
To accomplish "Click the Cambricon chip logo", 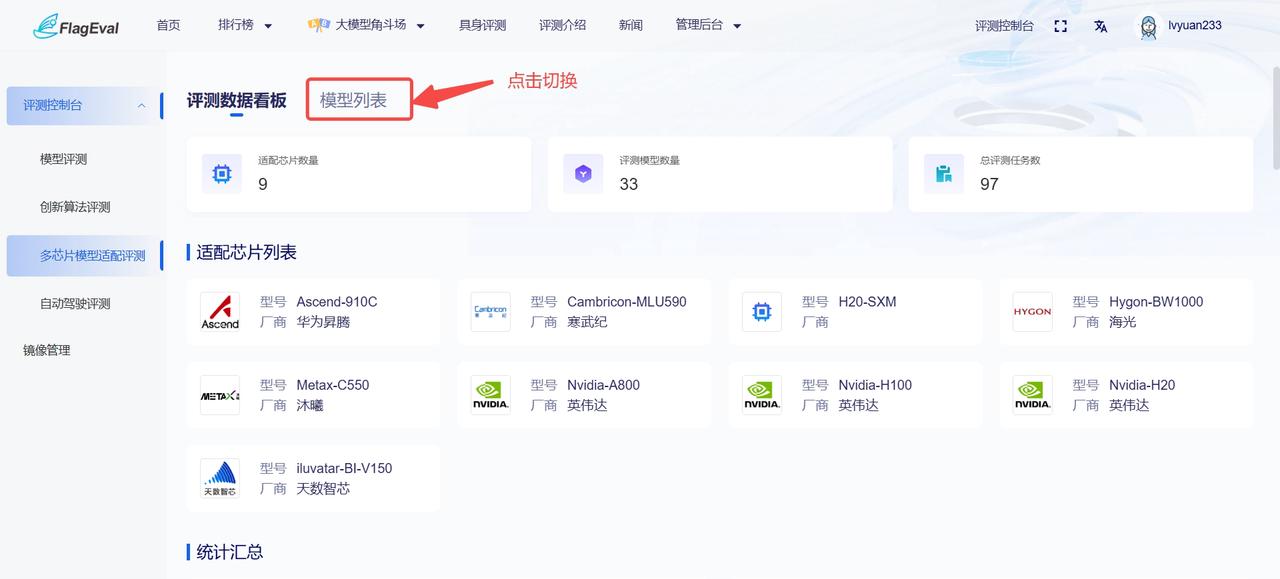I will click(x=491, y=312).
